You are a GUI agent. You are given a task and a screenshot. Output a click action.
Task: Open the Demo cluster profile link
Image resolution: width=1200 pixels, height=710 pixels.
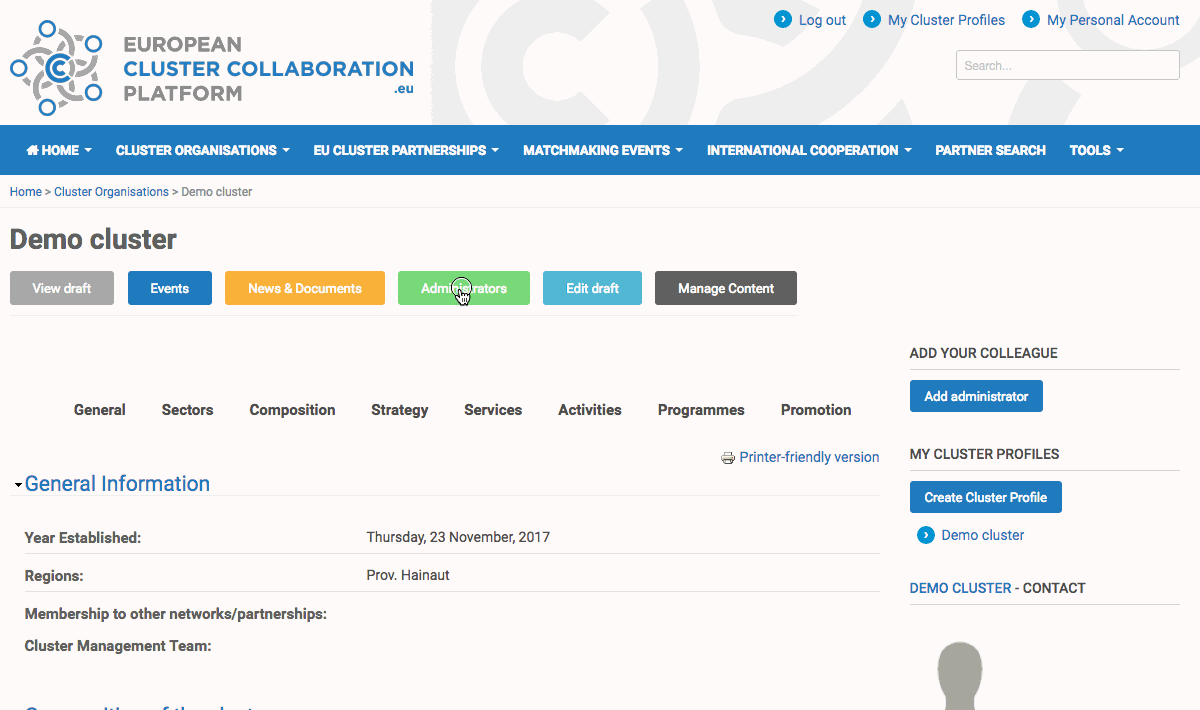[983, 535]
